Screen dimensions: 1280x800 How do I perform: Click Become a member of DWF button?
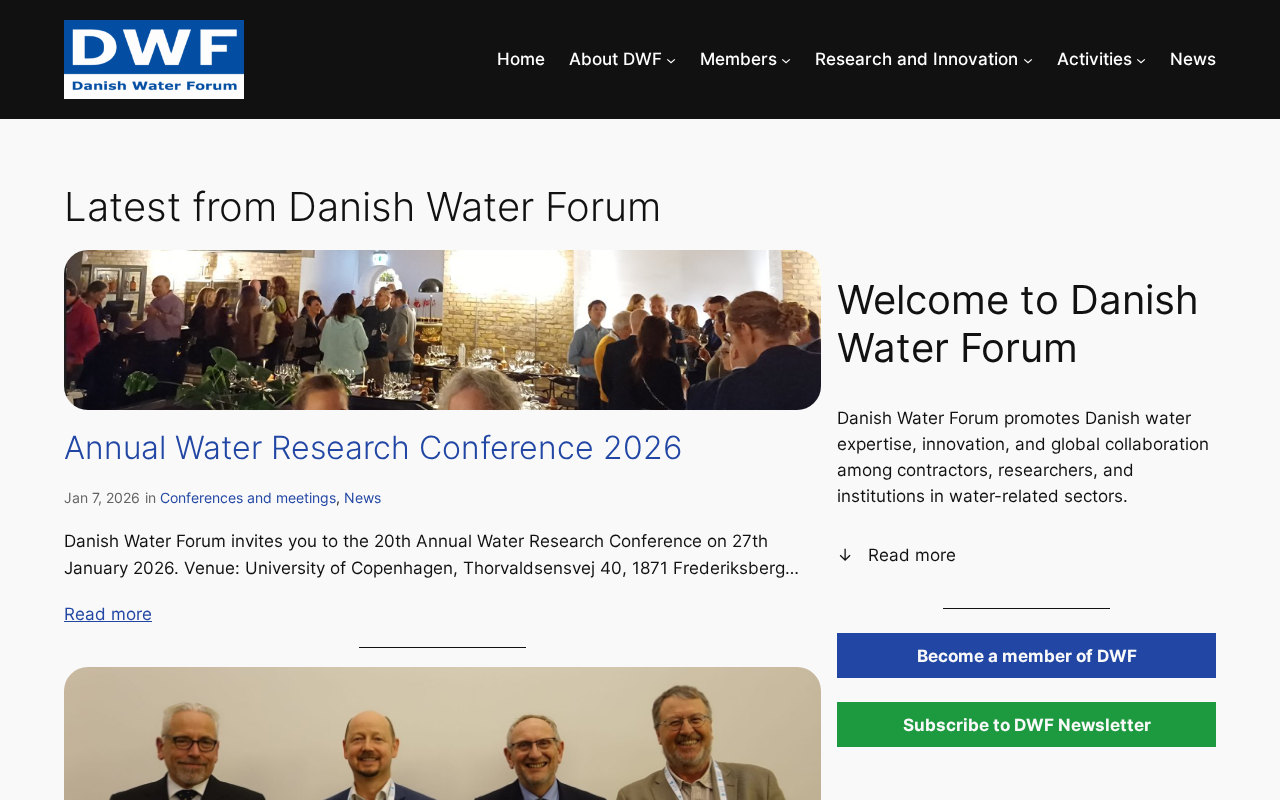pos(1026,656)
